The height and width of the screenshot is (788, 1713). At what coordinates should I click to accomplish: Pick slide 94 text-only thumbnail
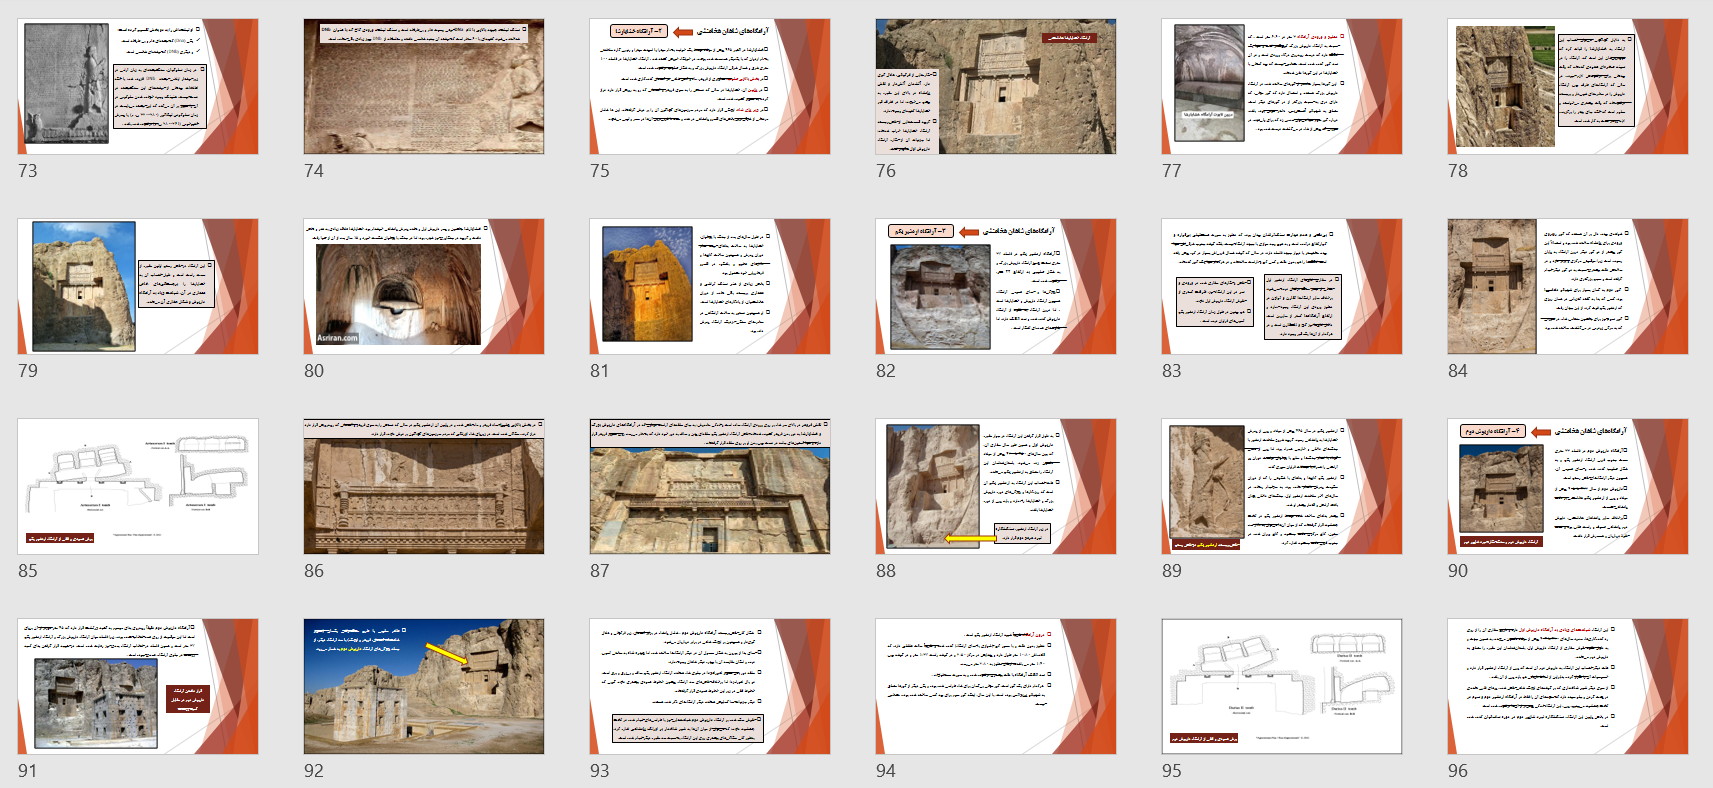(996, 686)
